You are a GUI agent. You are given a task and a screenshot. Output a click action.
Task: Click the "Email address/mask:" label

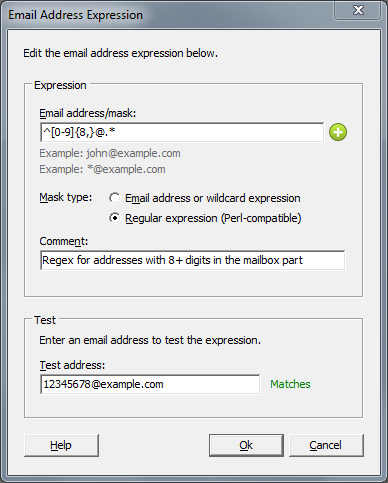pyautogui.click(x=88, y=113)
